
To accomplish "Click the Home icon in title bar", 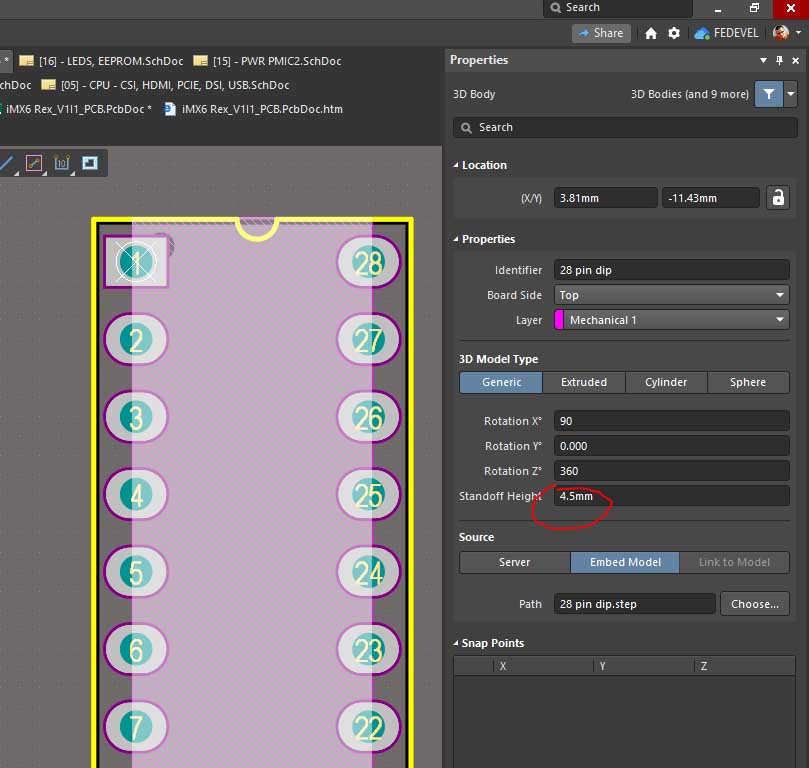I will coord(651,33).
